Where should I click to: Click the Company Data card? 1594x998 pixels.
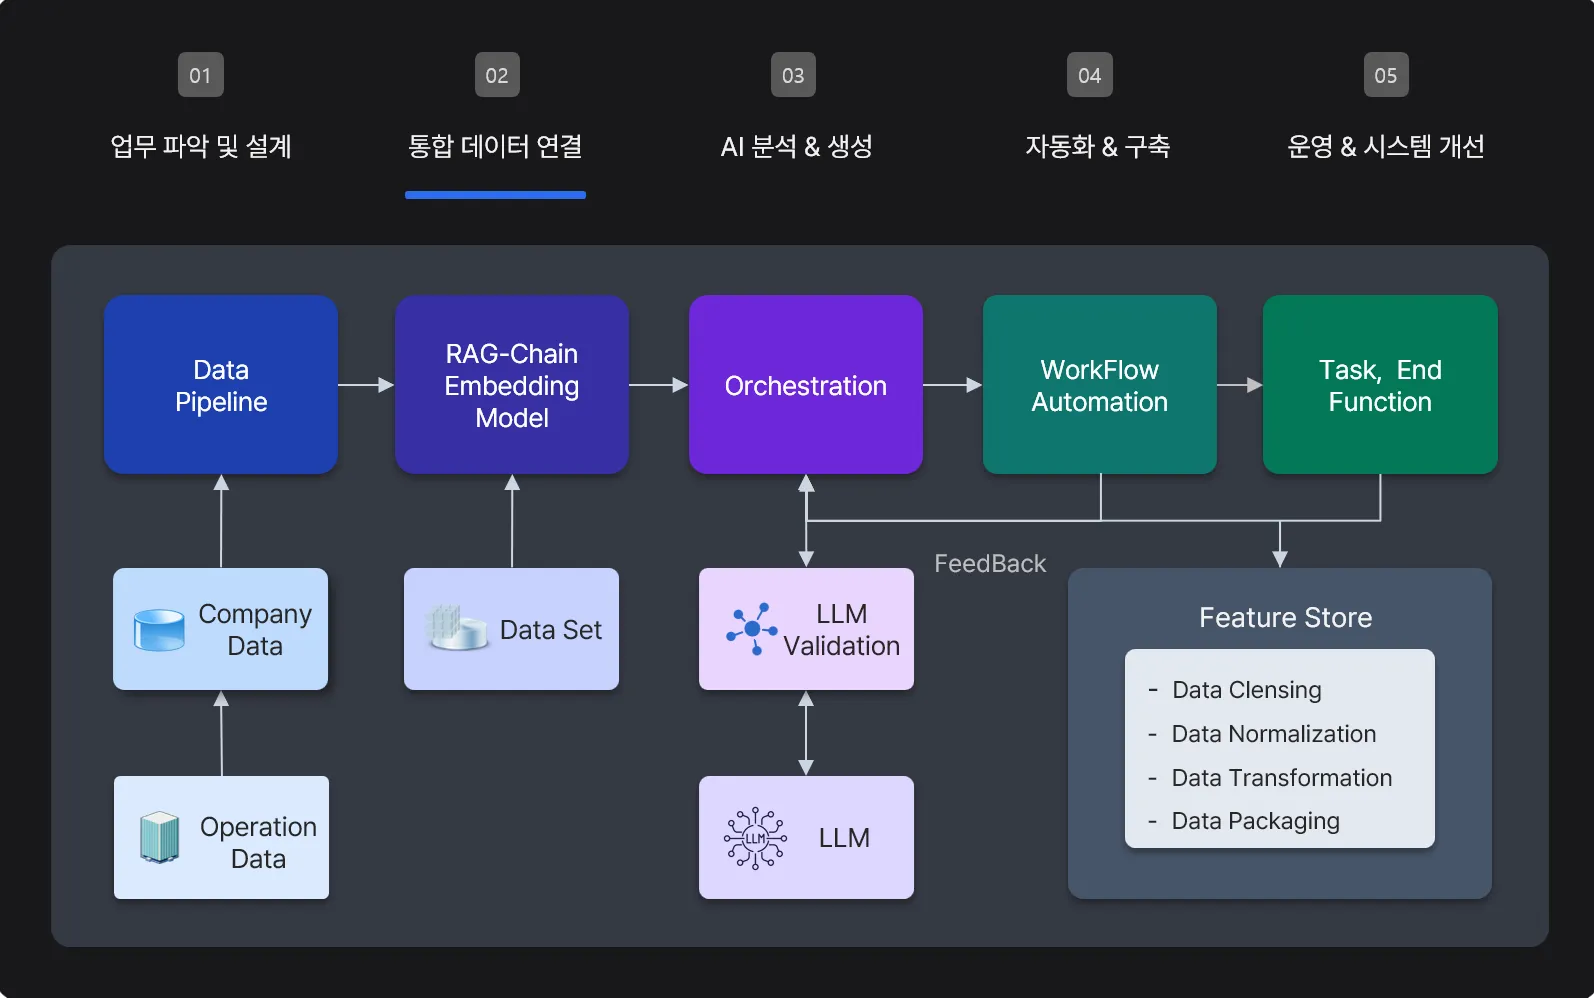(220, 629)
